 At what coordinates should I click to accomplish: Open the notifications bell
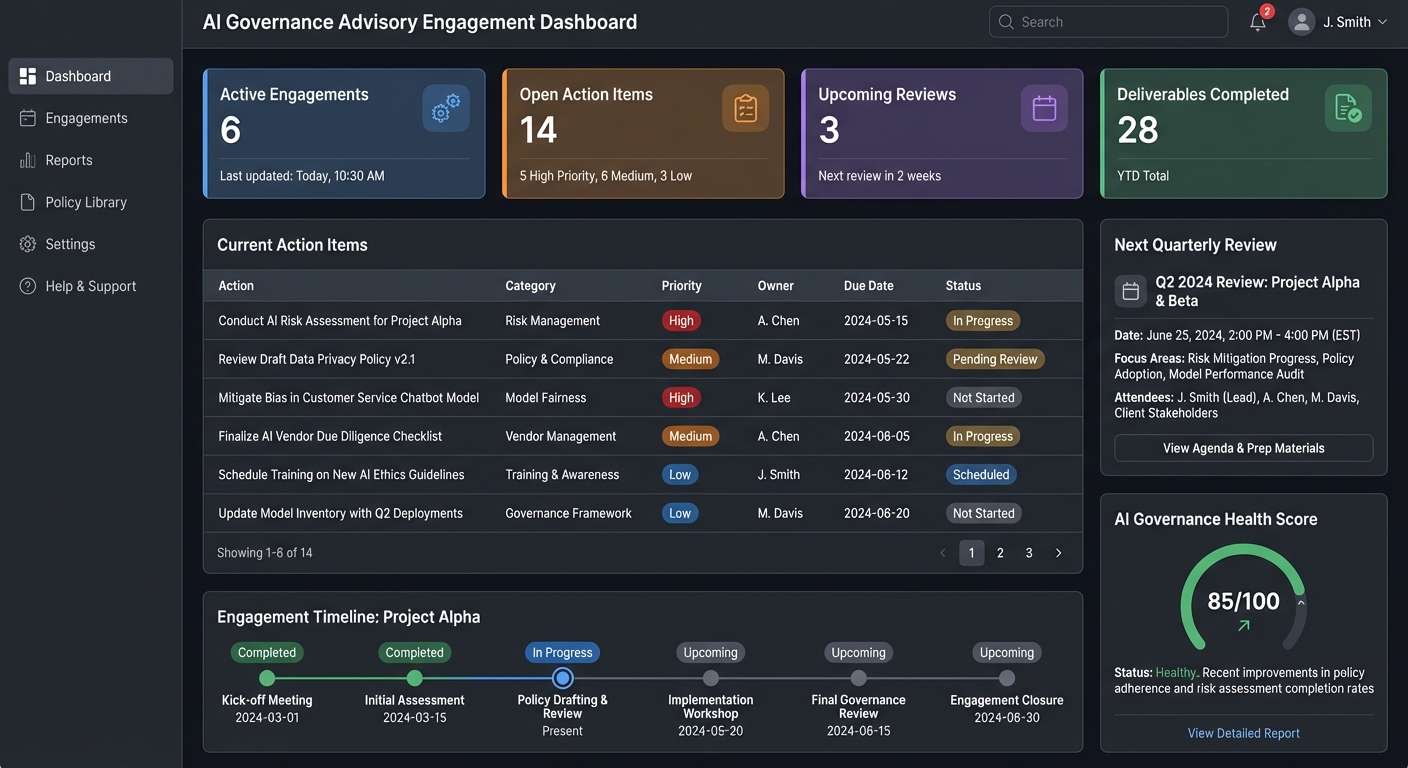click(x=1258, y=21)
